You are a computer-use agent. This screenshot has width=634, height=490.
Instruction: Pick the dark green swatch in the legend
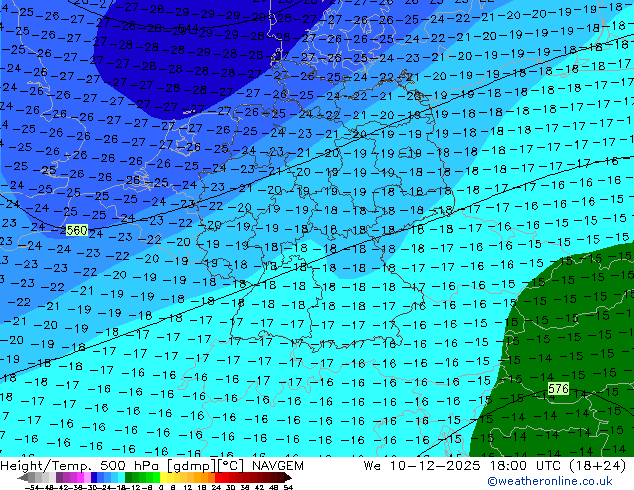pos(129,477)
